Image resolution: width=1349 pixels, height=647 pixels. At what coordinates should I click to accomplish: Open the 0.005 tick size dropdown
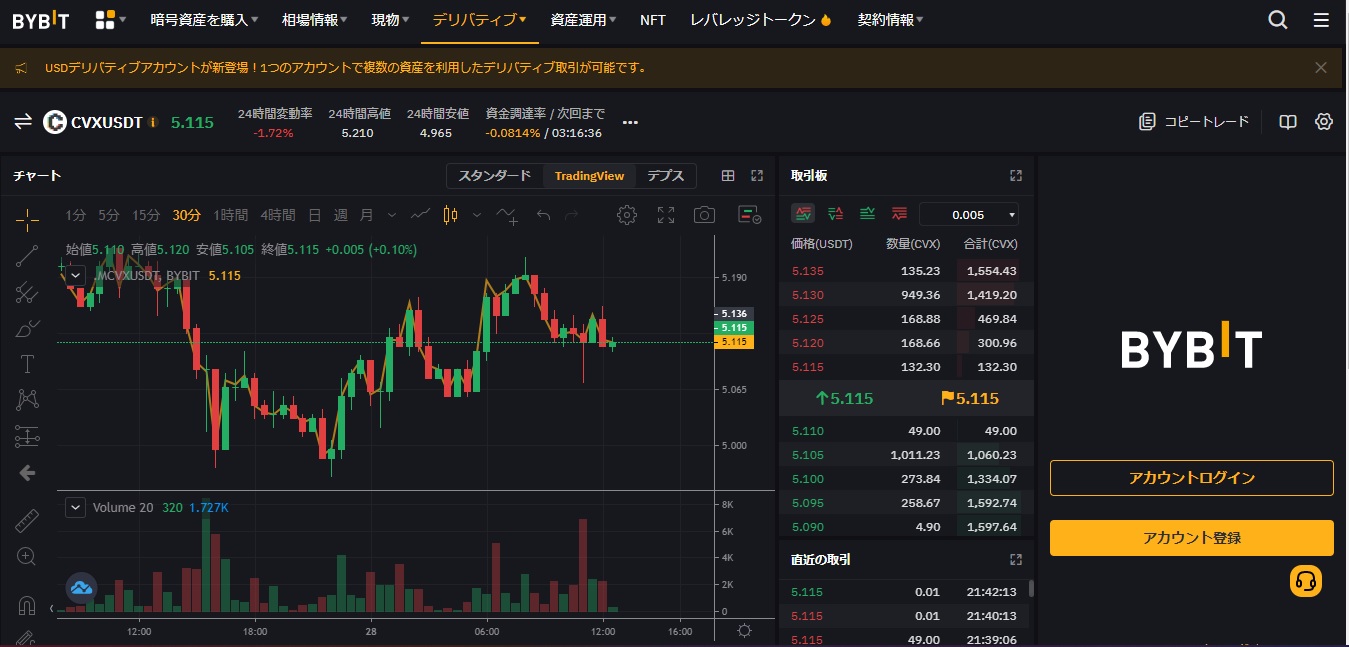[x=967, y=214]
